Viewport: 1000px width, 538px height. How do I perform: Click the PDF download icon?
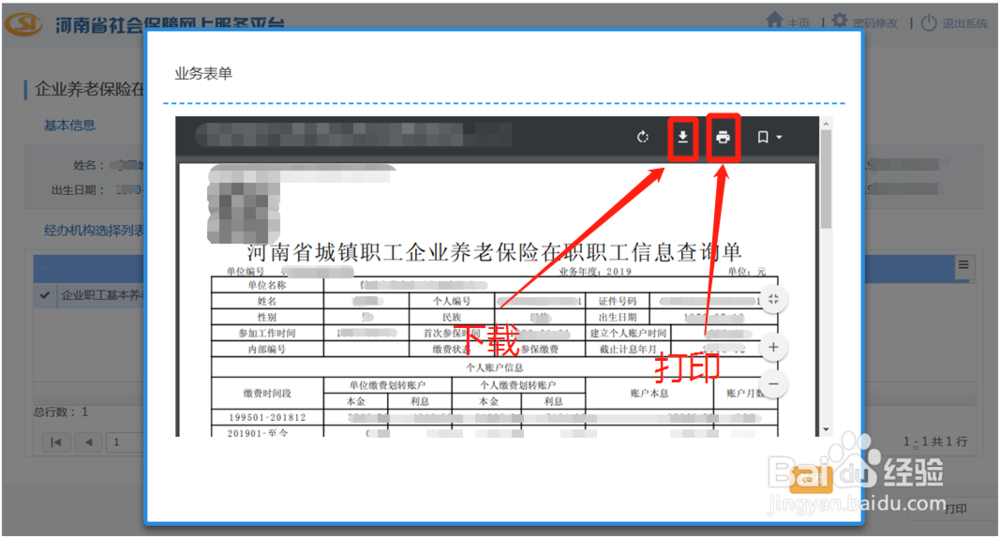tap(682, 137)
